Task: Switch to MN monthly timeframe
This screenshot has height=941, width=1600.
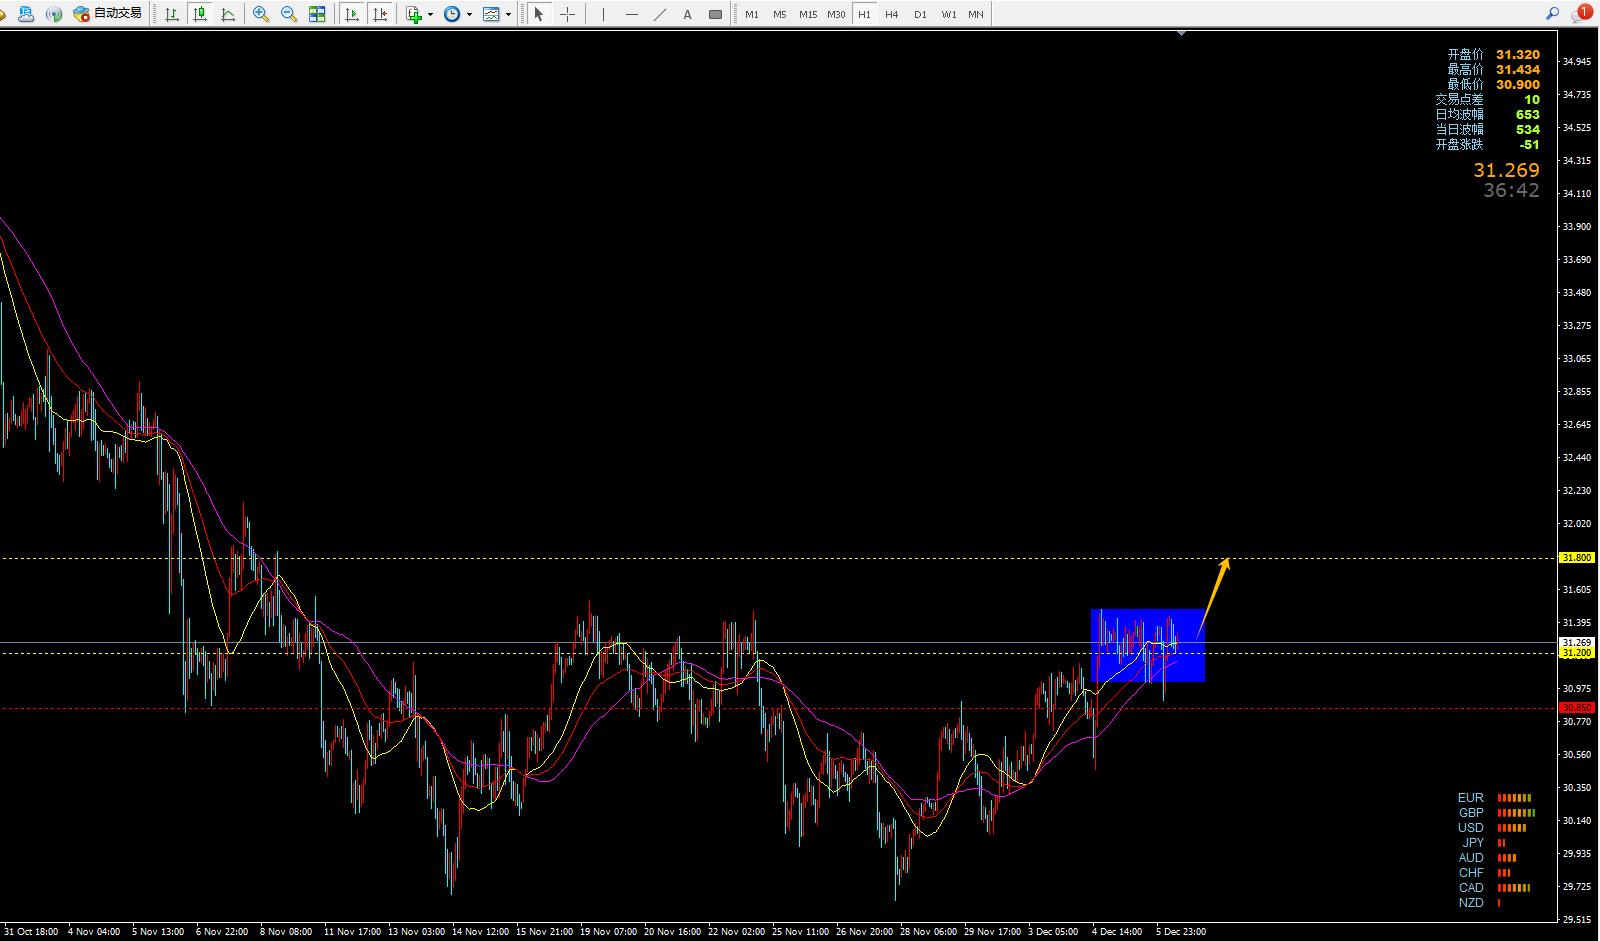Action: 976,14
